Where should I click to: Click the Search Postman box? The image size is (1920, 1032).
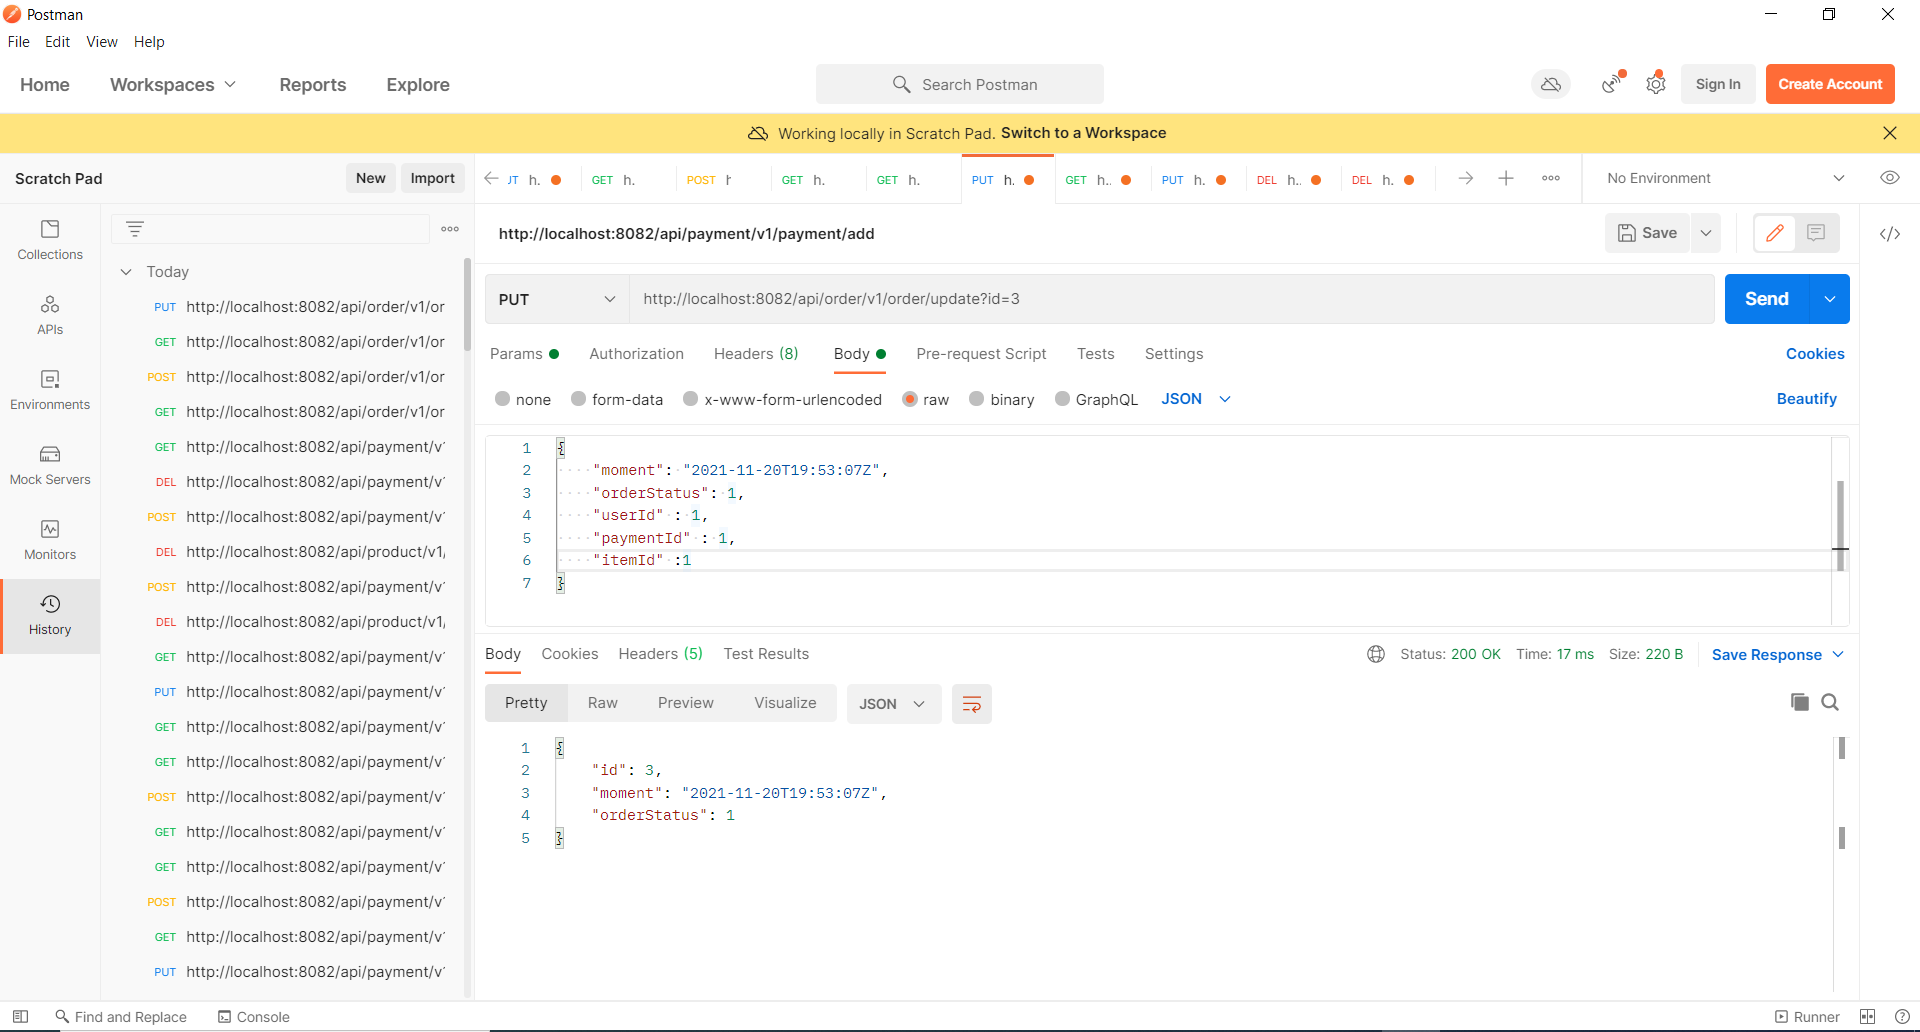[x=960, y=84]
